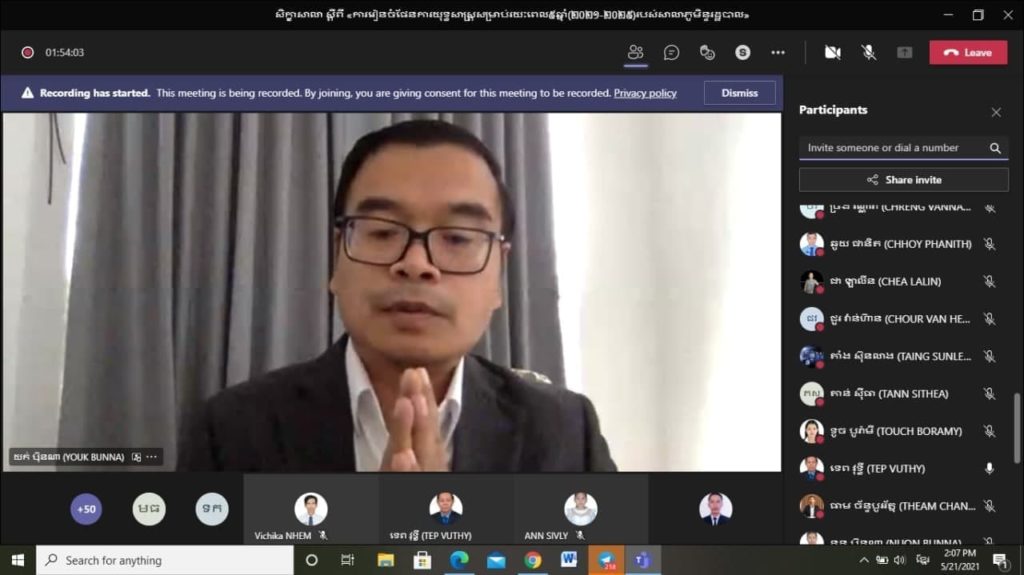Click the search magnifier in invite field
Screen dimensions: 1024x575
[x=995, y=148]
